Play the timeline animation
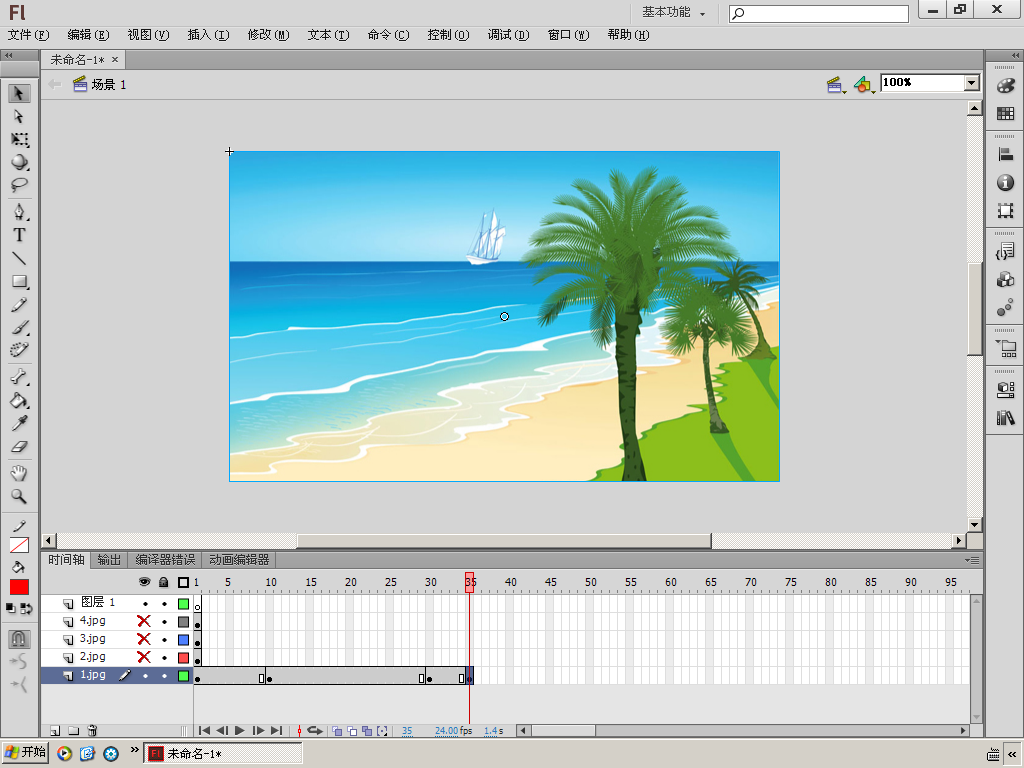Screen dimensions: 1024x768 pyautogui.click(x=240, y=731)
